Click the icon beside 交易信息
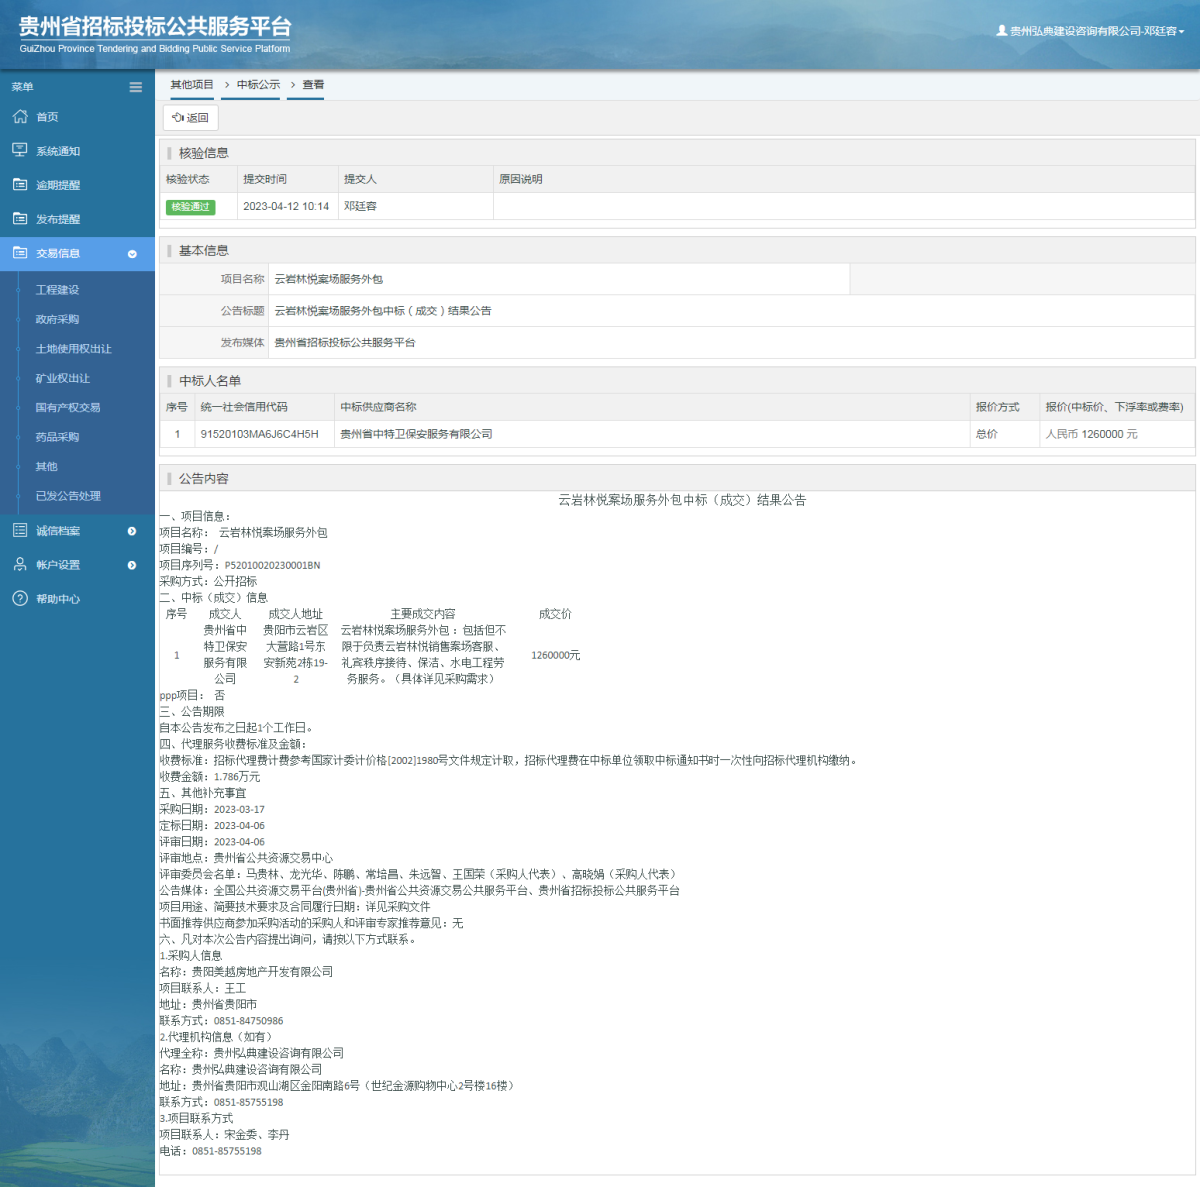 pos(20,253)
